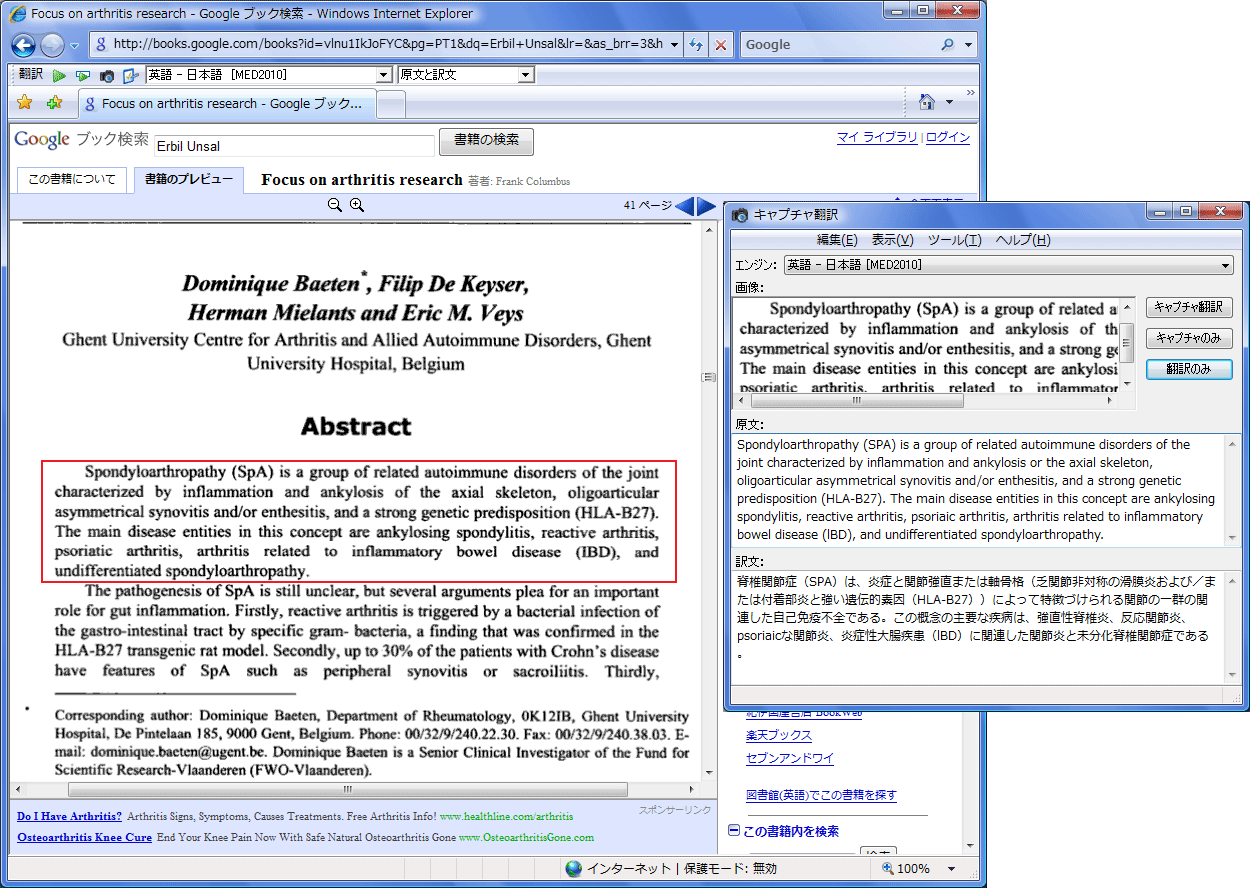Open the エンジン dropdown in キャプチャ翻訳

[x=1009, y=265]
